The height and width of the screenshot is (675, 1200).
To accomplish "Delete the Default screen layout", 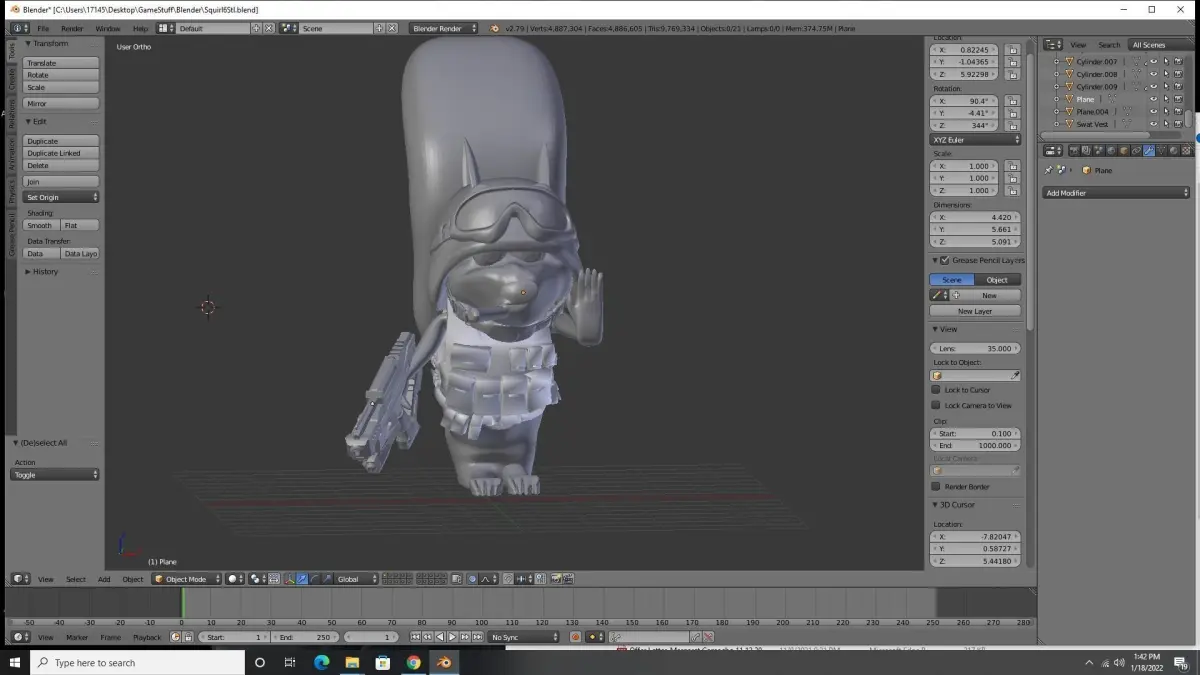I will click(269, 28).
